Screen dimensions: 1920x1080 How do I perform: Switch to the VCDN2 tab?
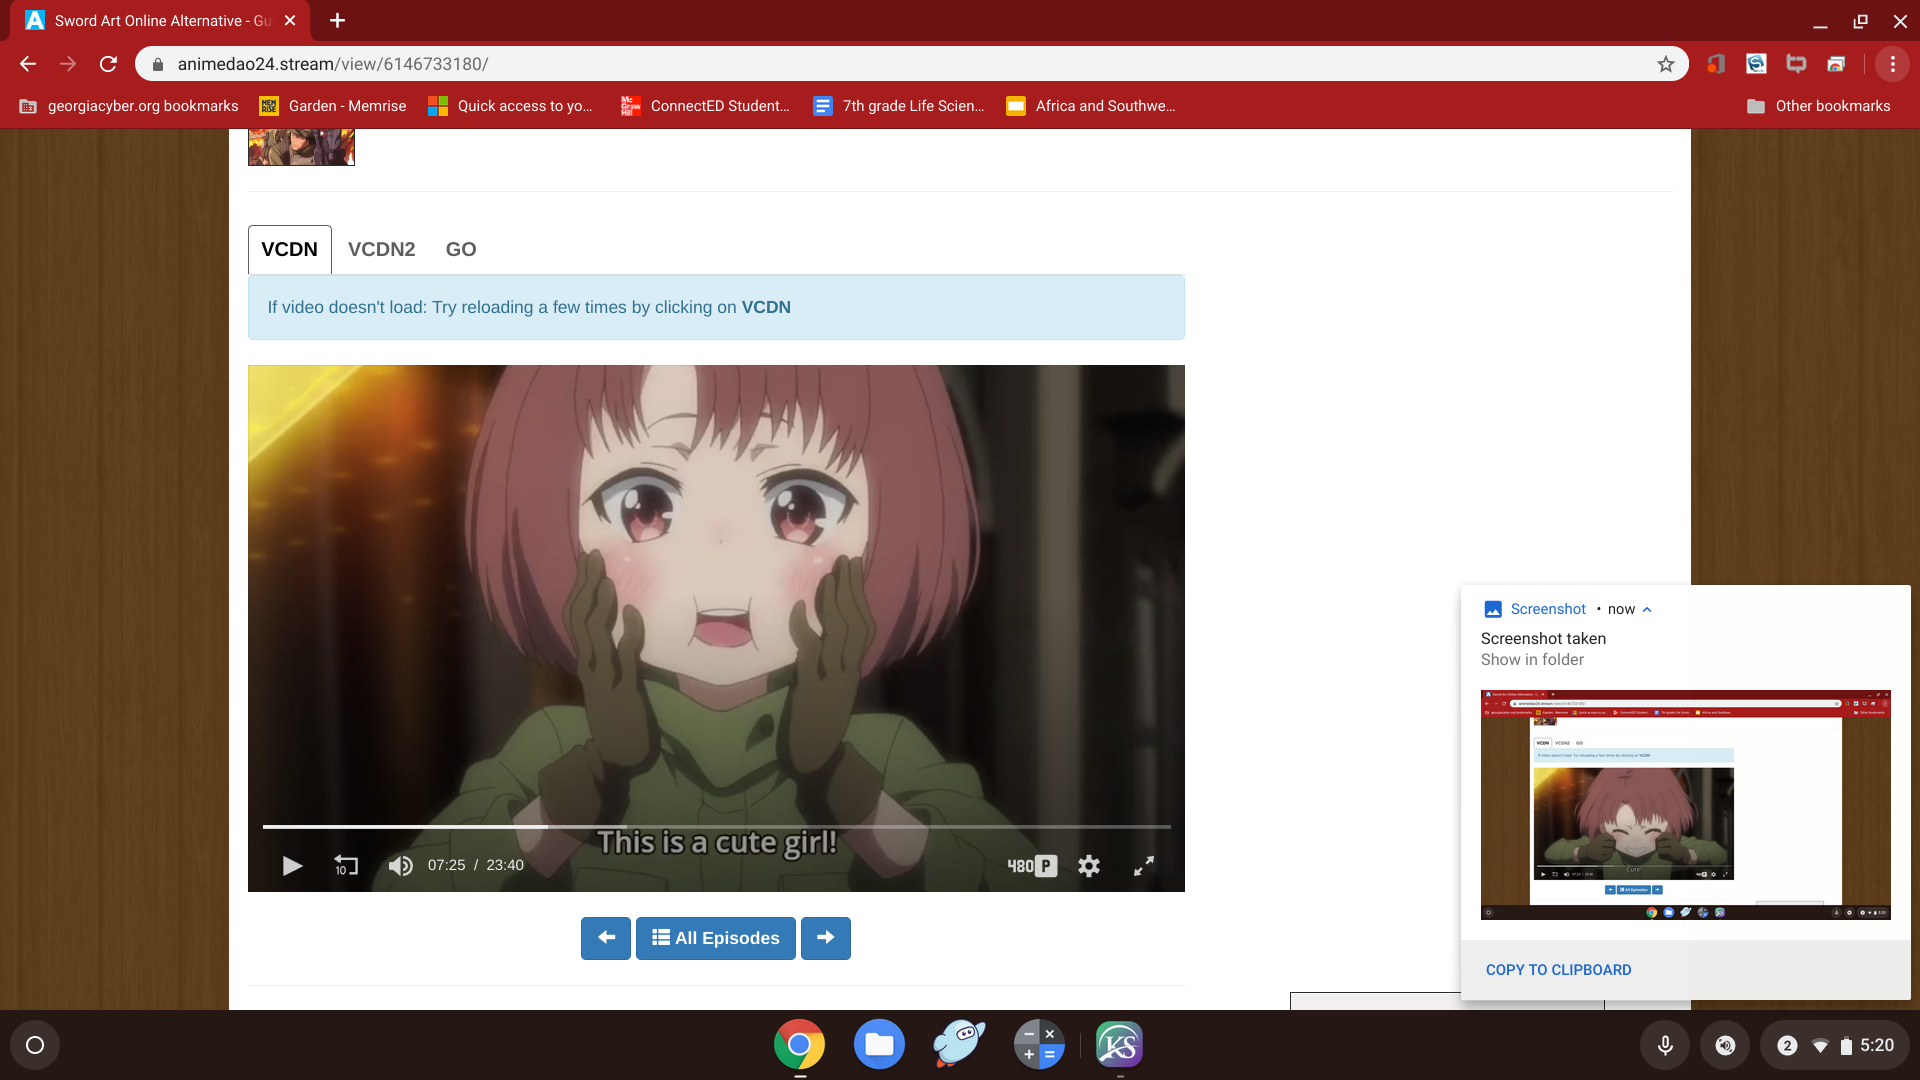(381, 250)
